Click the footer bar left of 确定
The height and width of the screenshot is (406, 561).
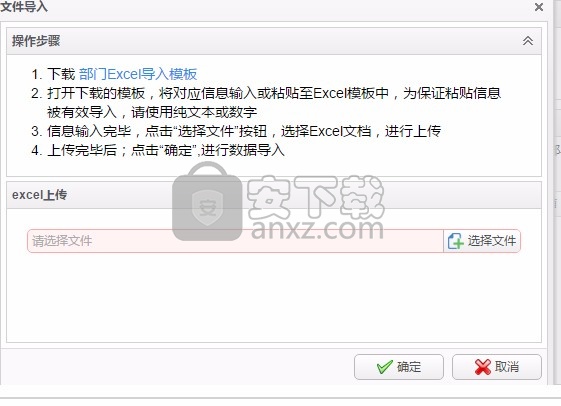point(177,367)
